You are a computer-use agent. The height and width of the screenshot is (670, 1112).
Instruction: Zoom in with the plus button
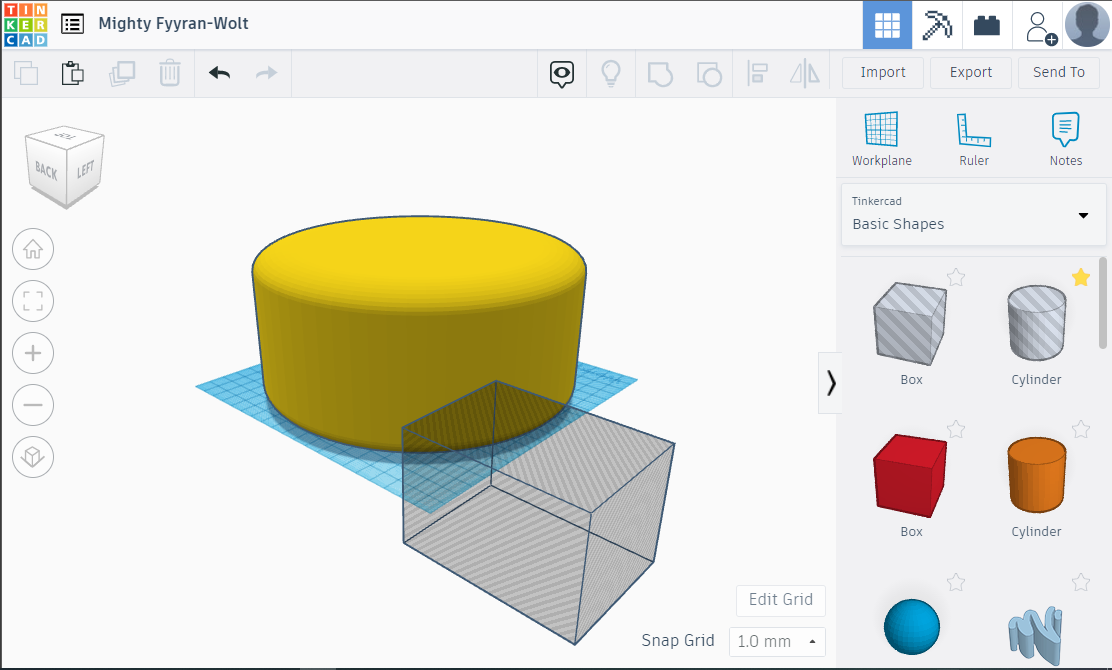click(33, 353)
